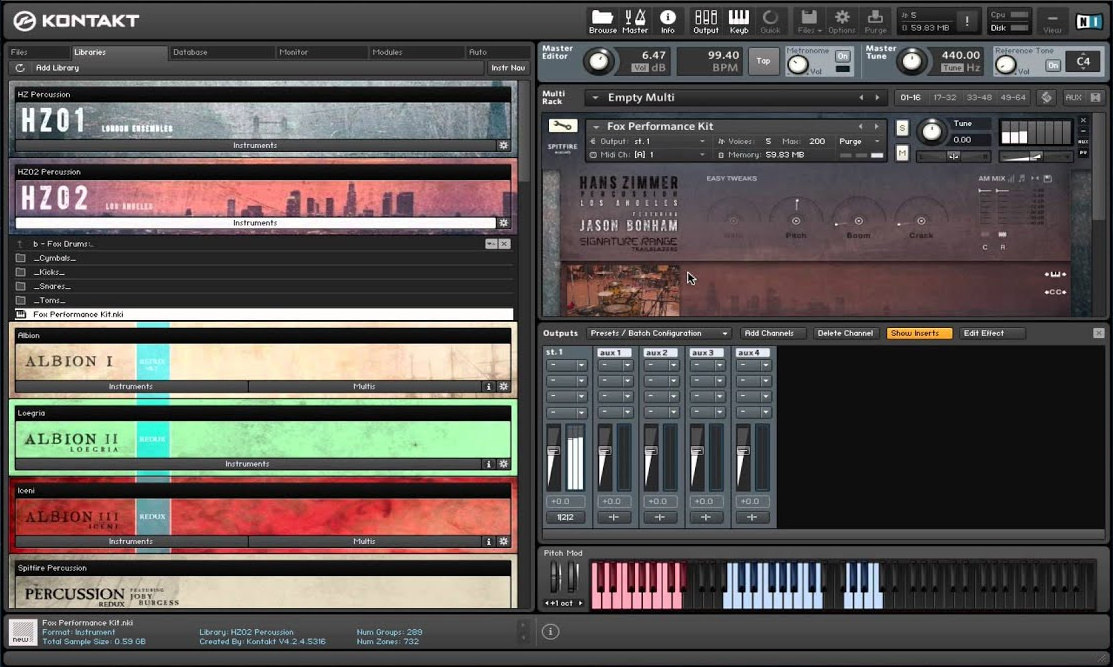Click the workspace management icon in Multi Rack
This screenshot has width=1113, height=667.
(1046, 97)
